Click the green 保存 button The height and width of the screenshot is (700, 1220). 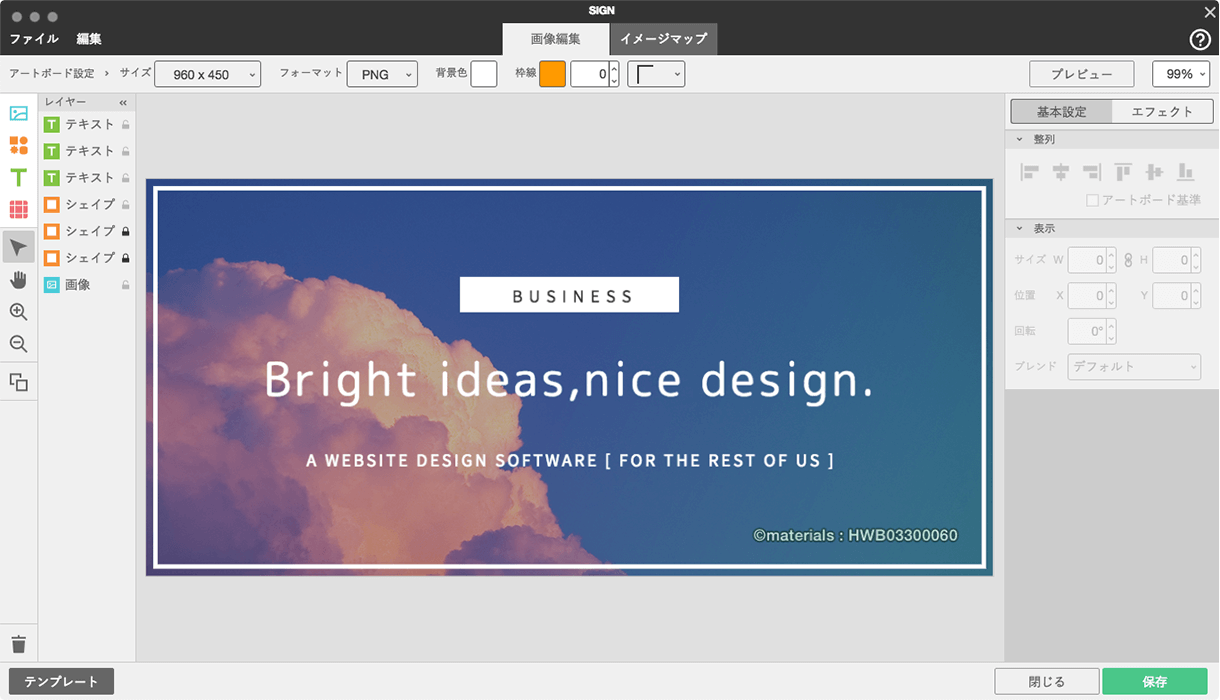click(x=1154, y=681)
